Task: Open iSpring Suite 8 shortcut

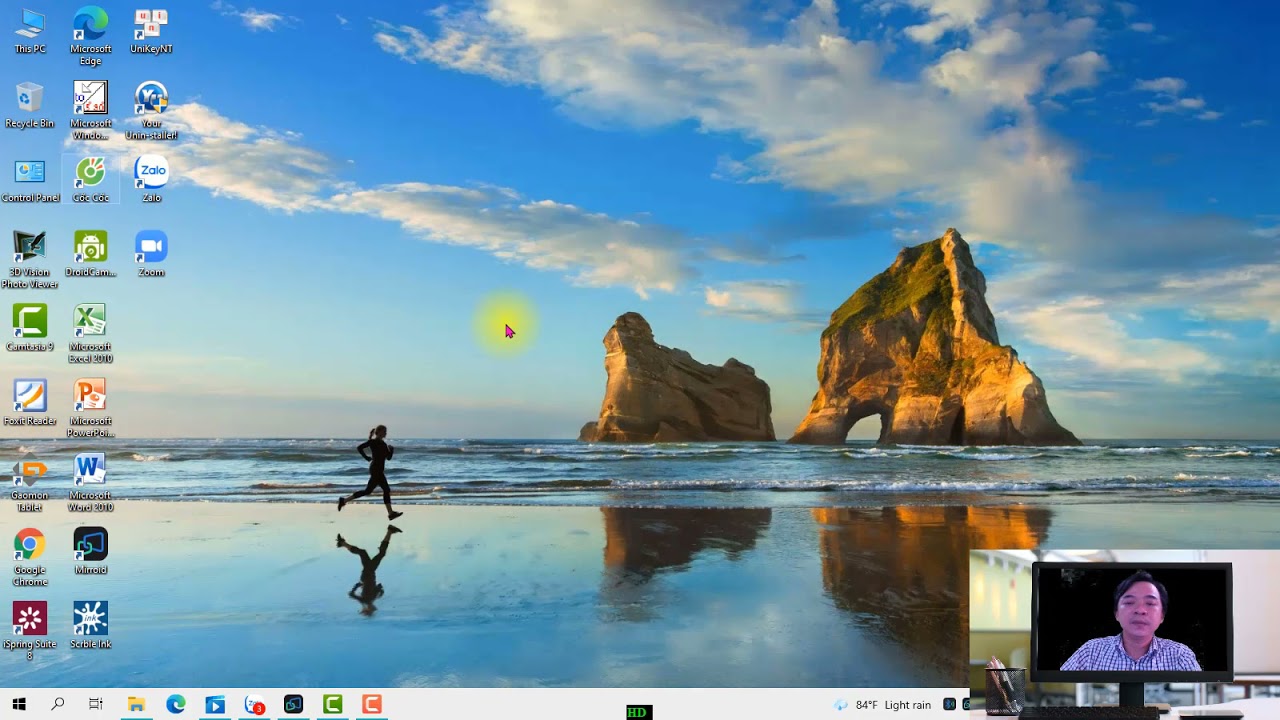Action: click(x=30, y=631)
